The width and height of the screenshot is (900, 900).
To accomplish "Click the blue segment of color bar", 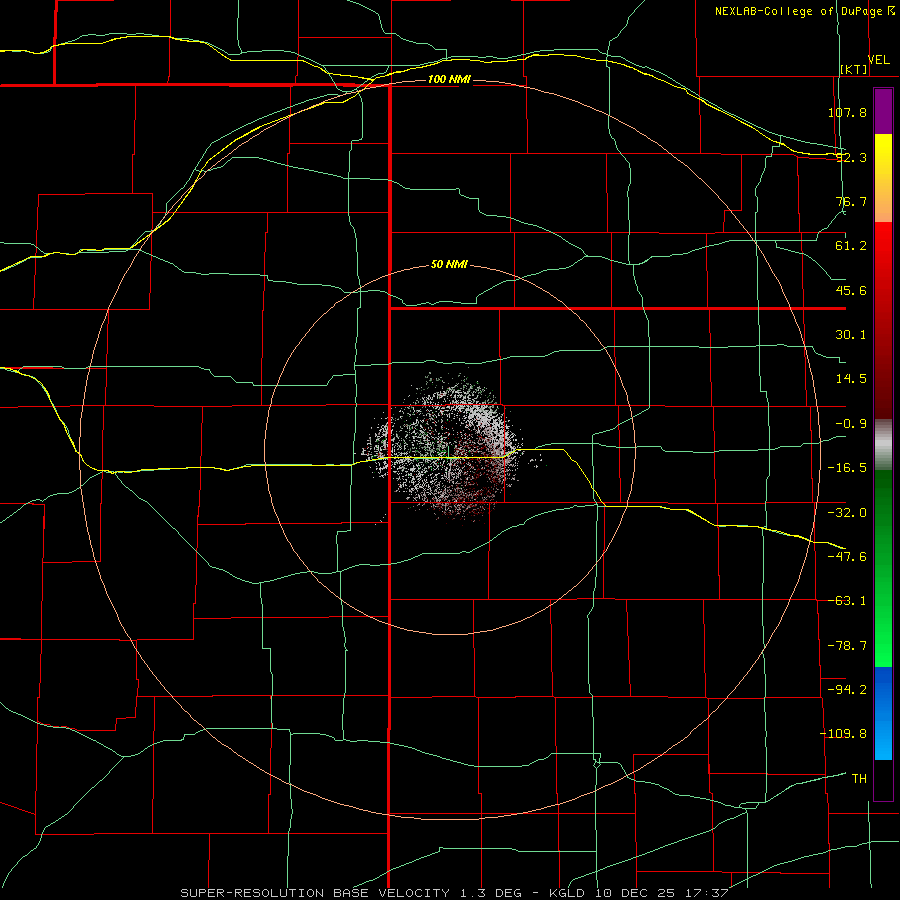I will point(883,713).
